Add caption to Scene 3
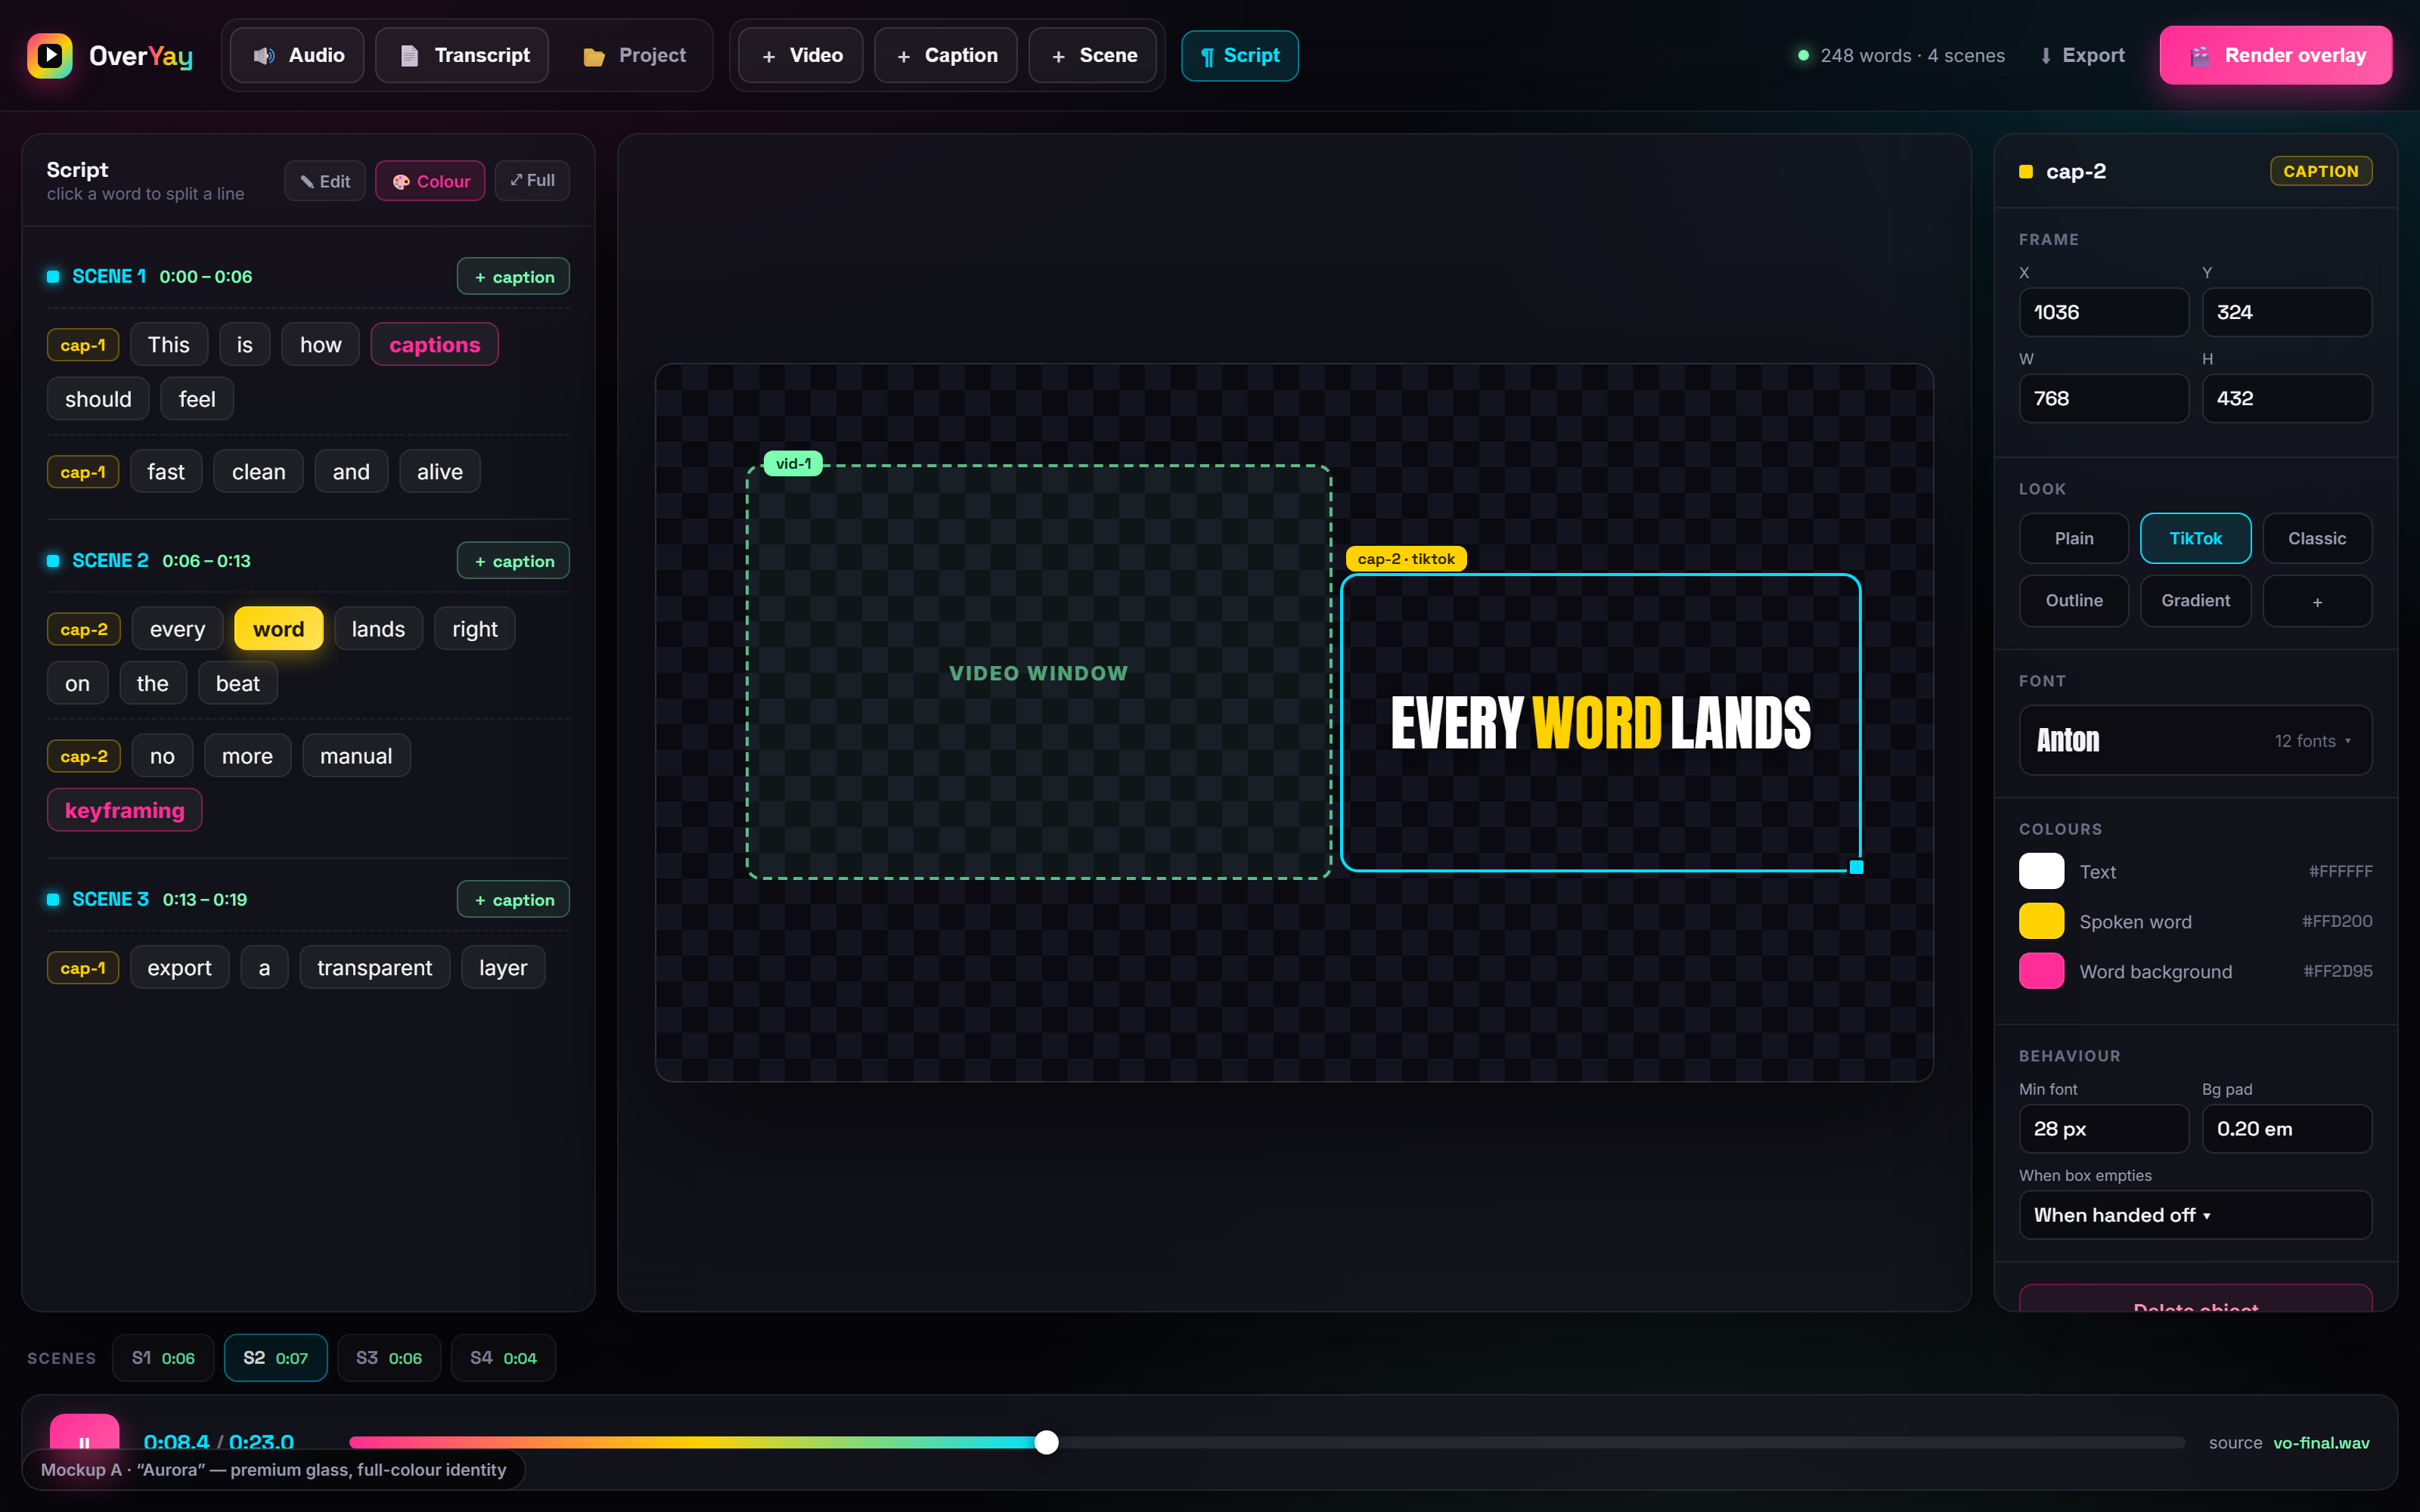The height and width of the screenshot is (1512, 2420). click(513, 900)
